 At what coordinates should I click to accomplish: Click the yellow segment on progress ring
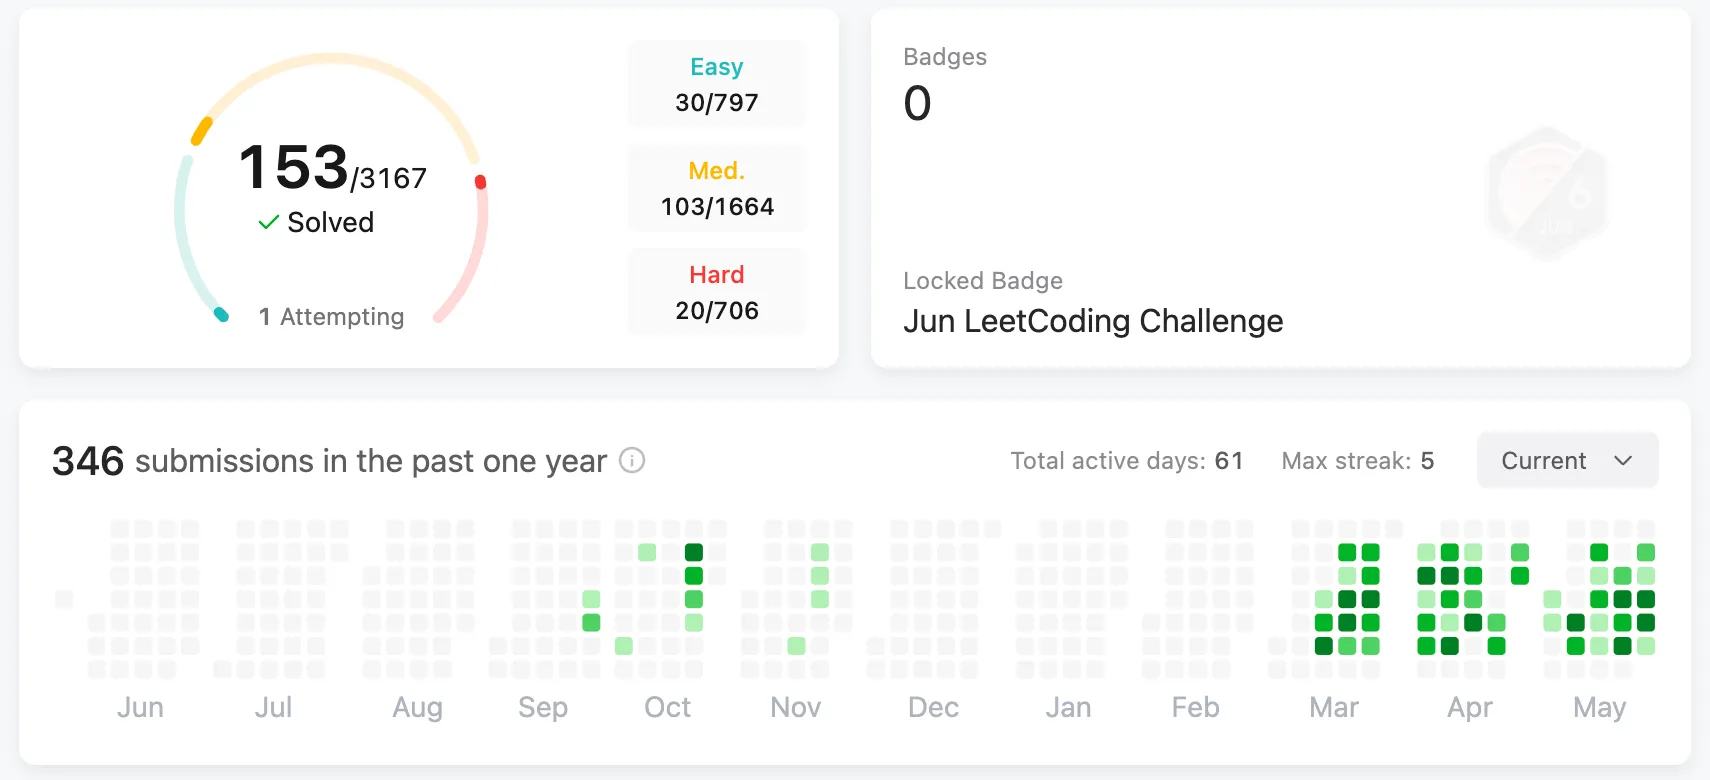pyautogui.click(x=202, y=130)
